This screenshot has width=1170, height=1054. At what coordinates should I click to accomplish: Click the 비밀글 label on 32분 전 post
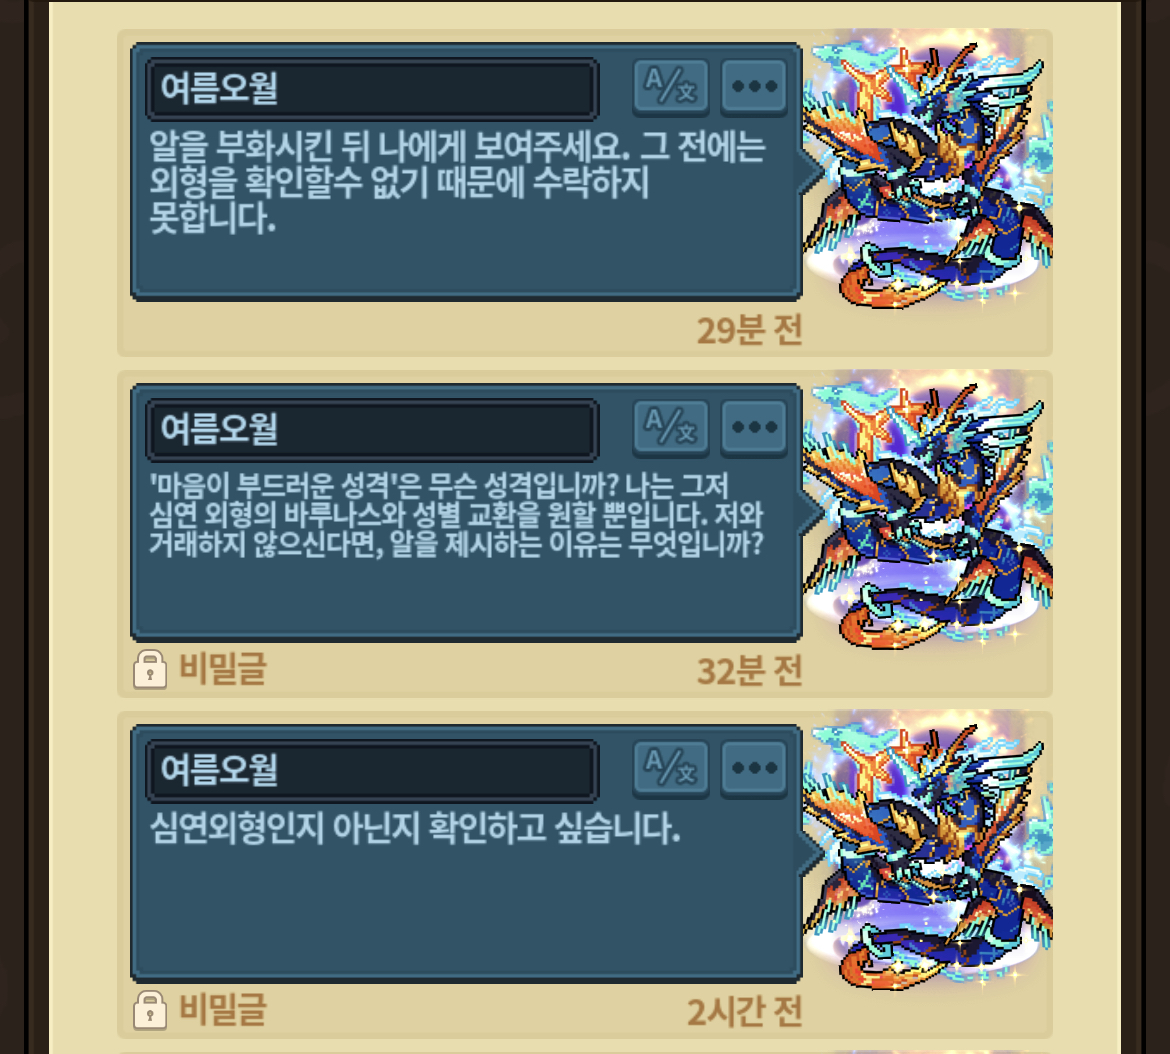click(222, 668)
